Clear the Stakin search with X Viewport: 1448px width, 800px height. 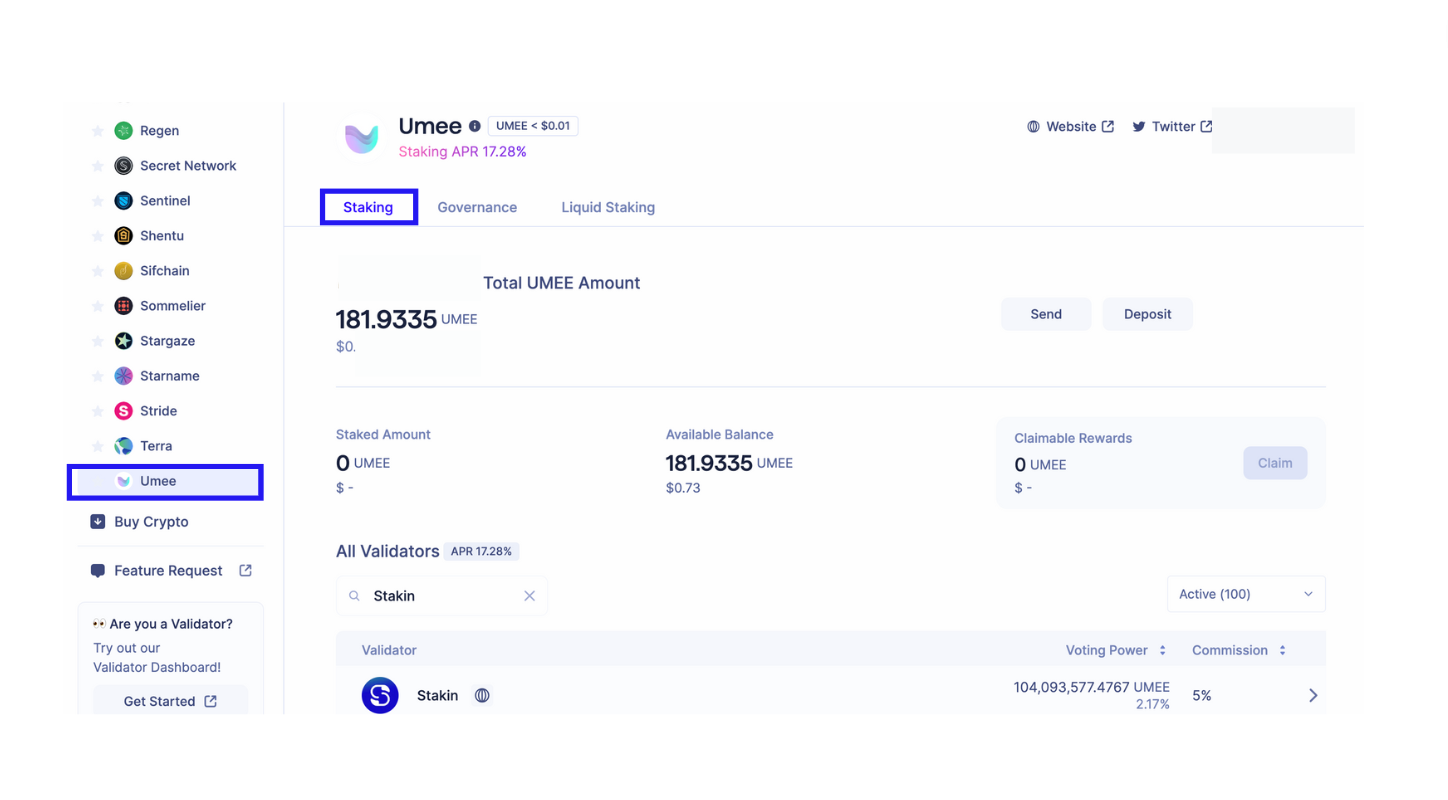click(x=530, y=596)
